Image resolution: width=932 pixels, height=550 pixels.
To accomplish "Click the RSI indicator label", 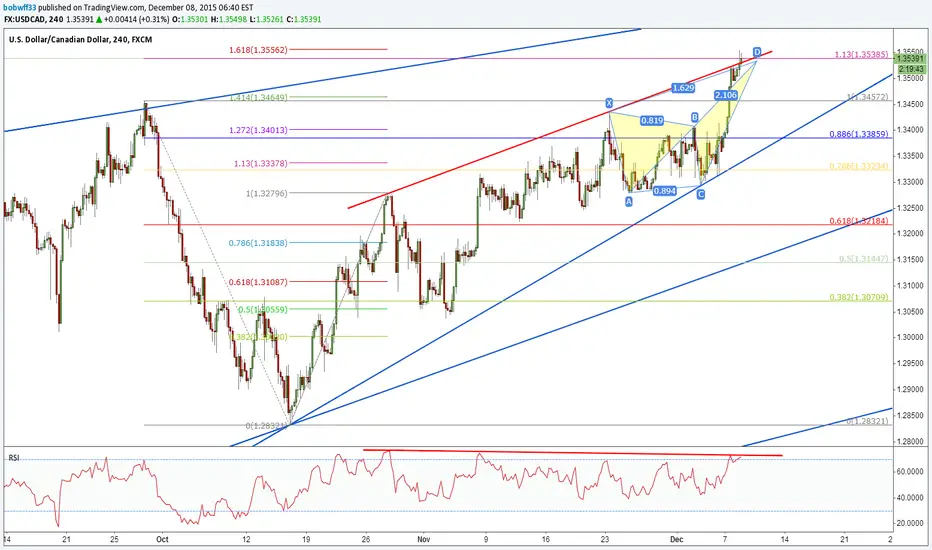I will [14, 458].
